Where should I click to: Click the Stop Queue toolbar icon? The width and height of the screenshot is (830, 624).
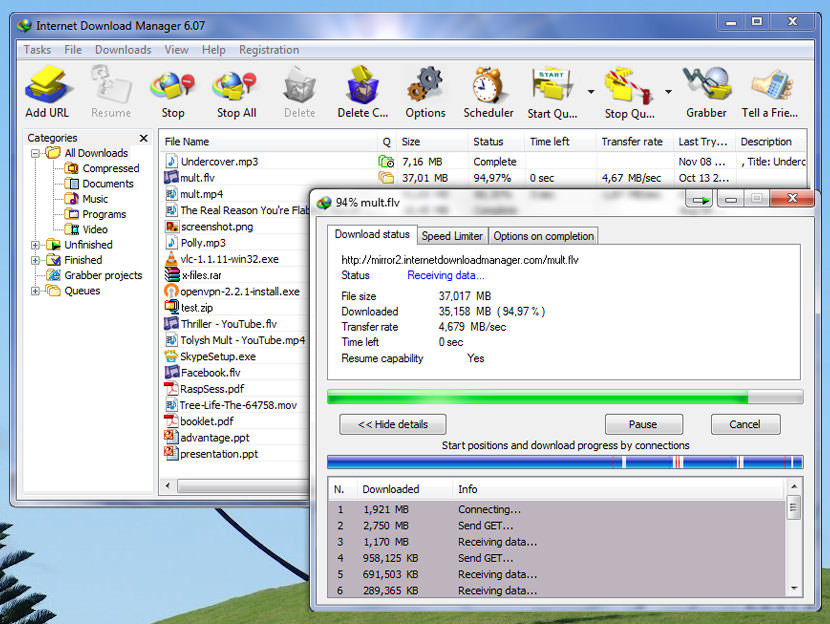click(x=629, y=86)
